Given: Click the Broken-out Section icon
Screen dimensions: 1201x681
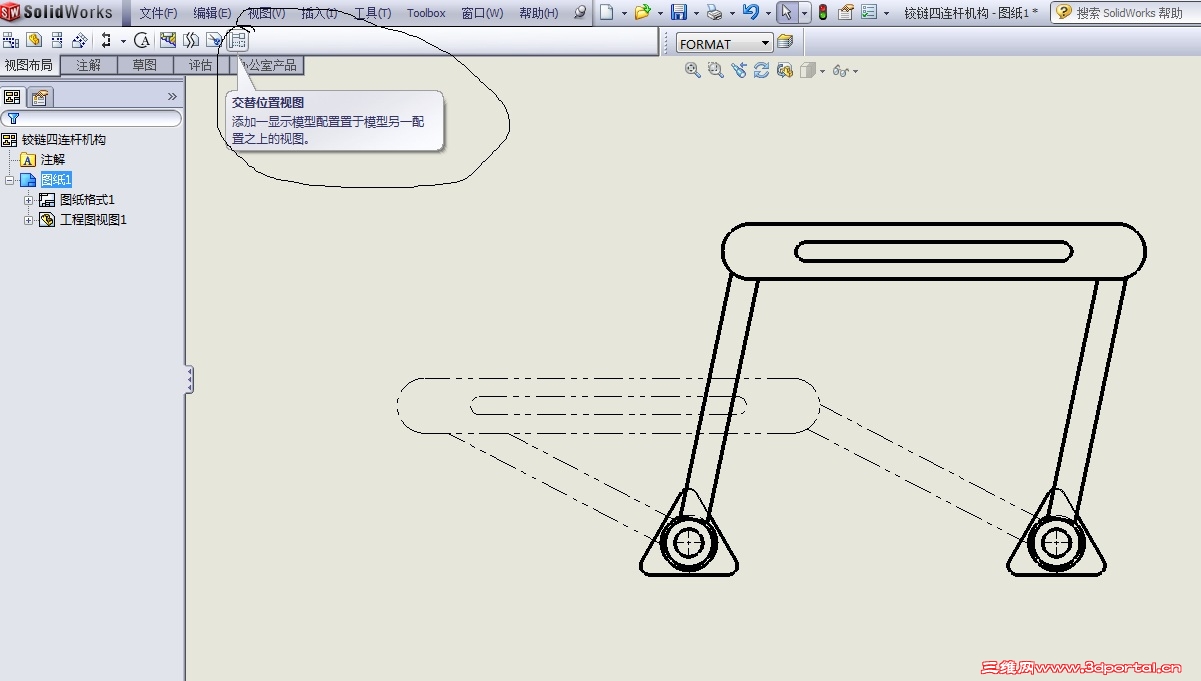Looking at the screenshot, I should (x=168, y=41).
